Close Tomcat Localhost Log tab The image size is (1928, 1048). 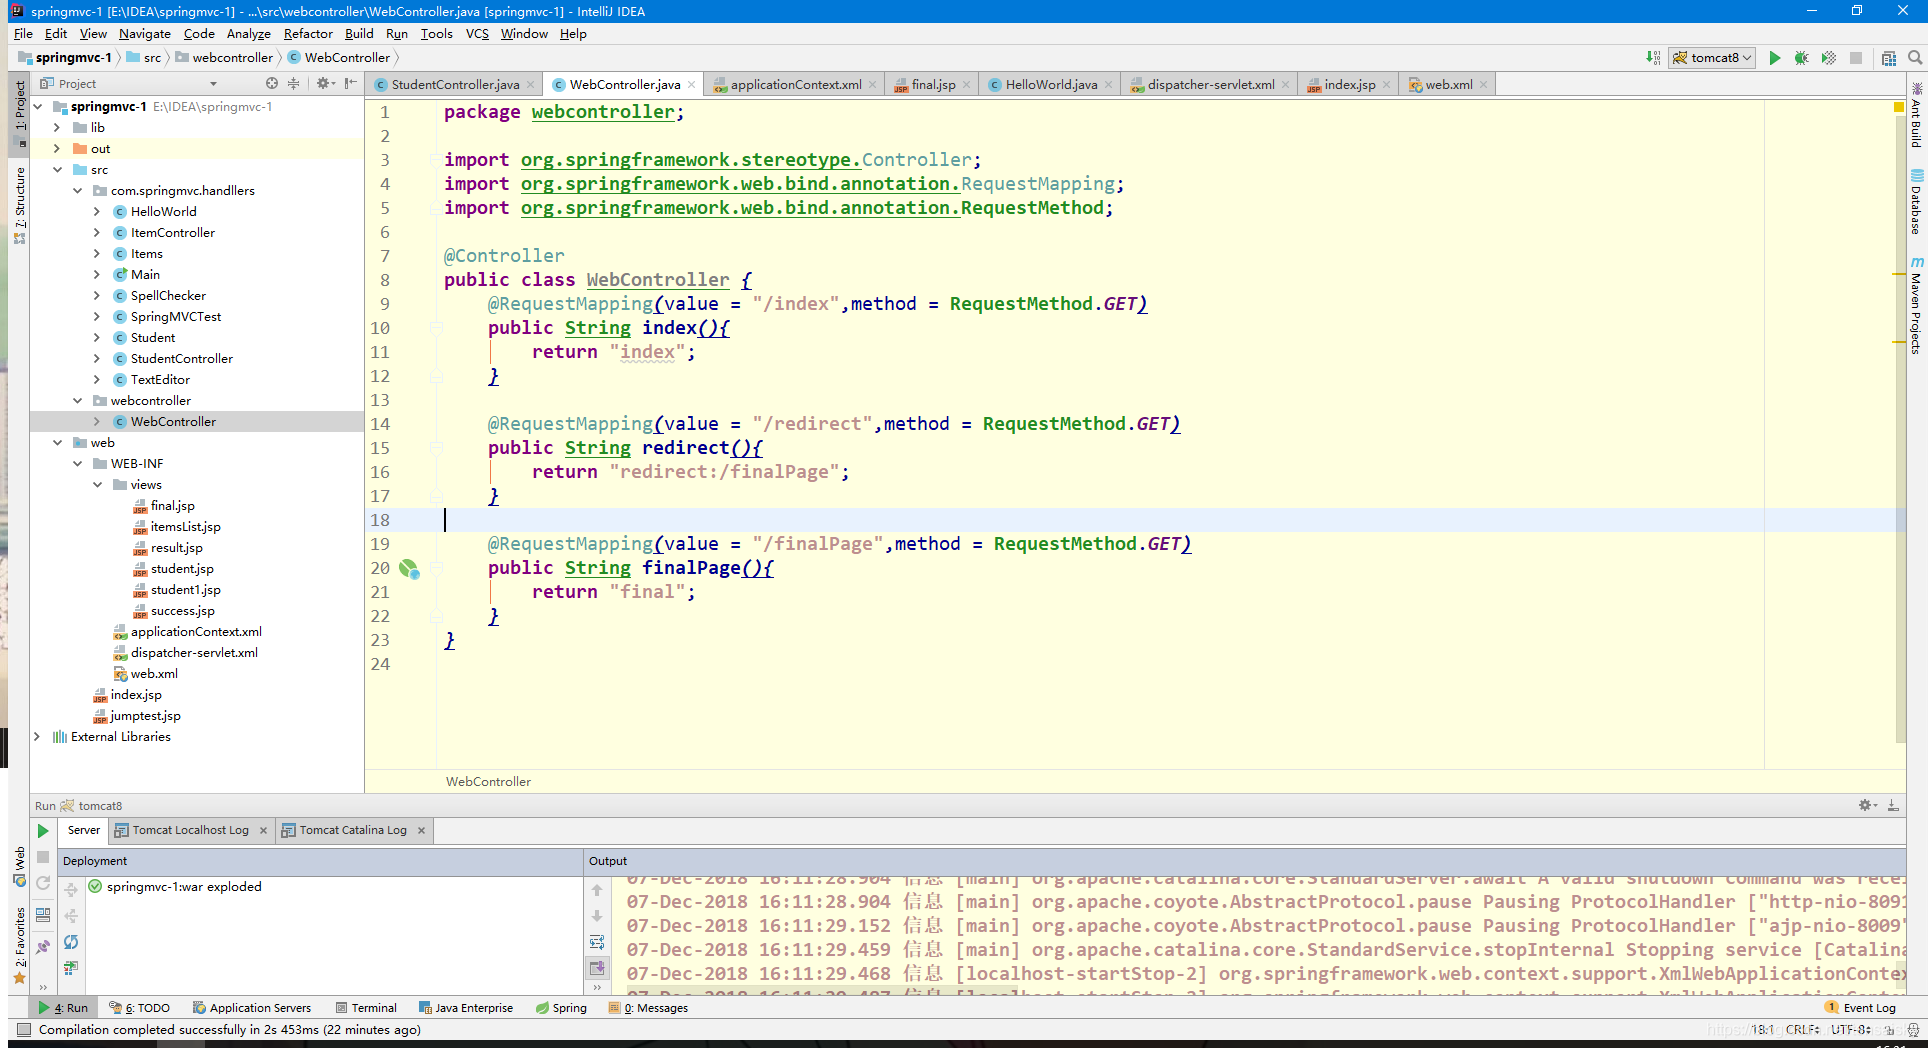point(263,831)
